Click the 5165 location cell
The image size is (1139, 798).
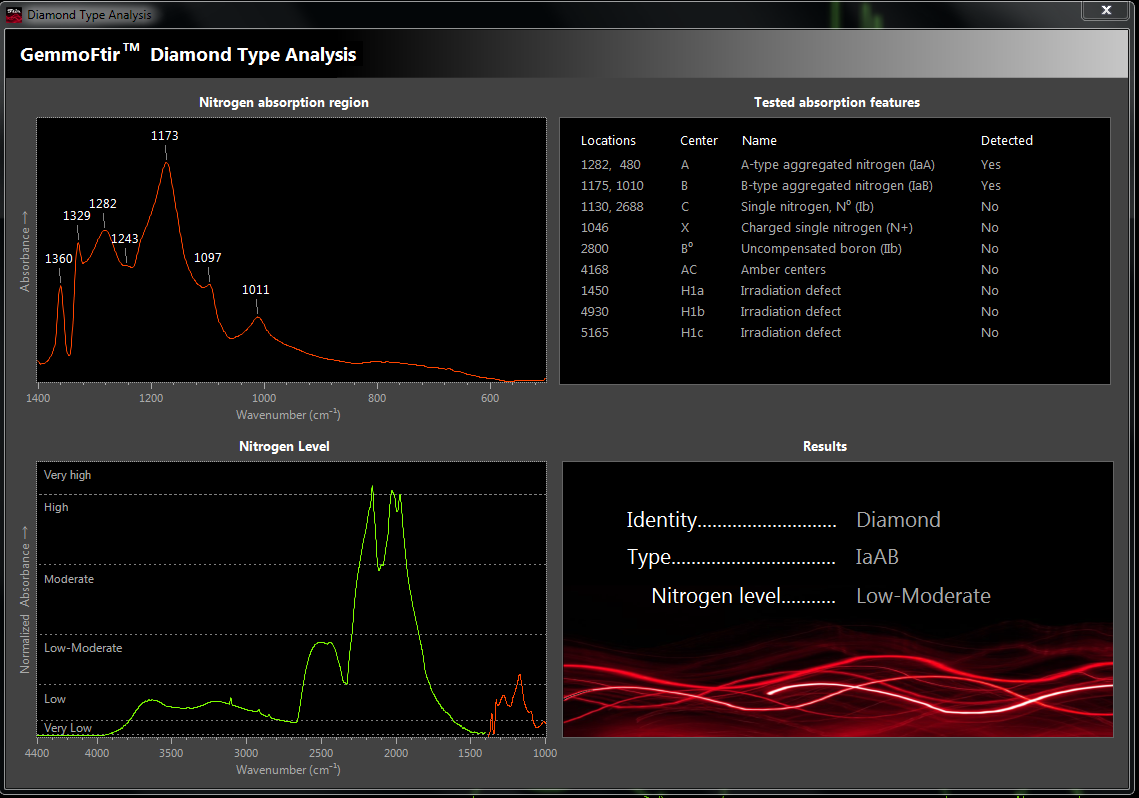coord(594,333)
